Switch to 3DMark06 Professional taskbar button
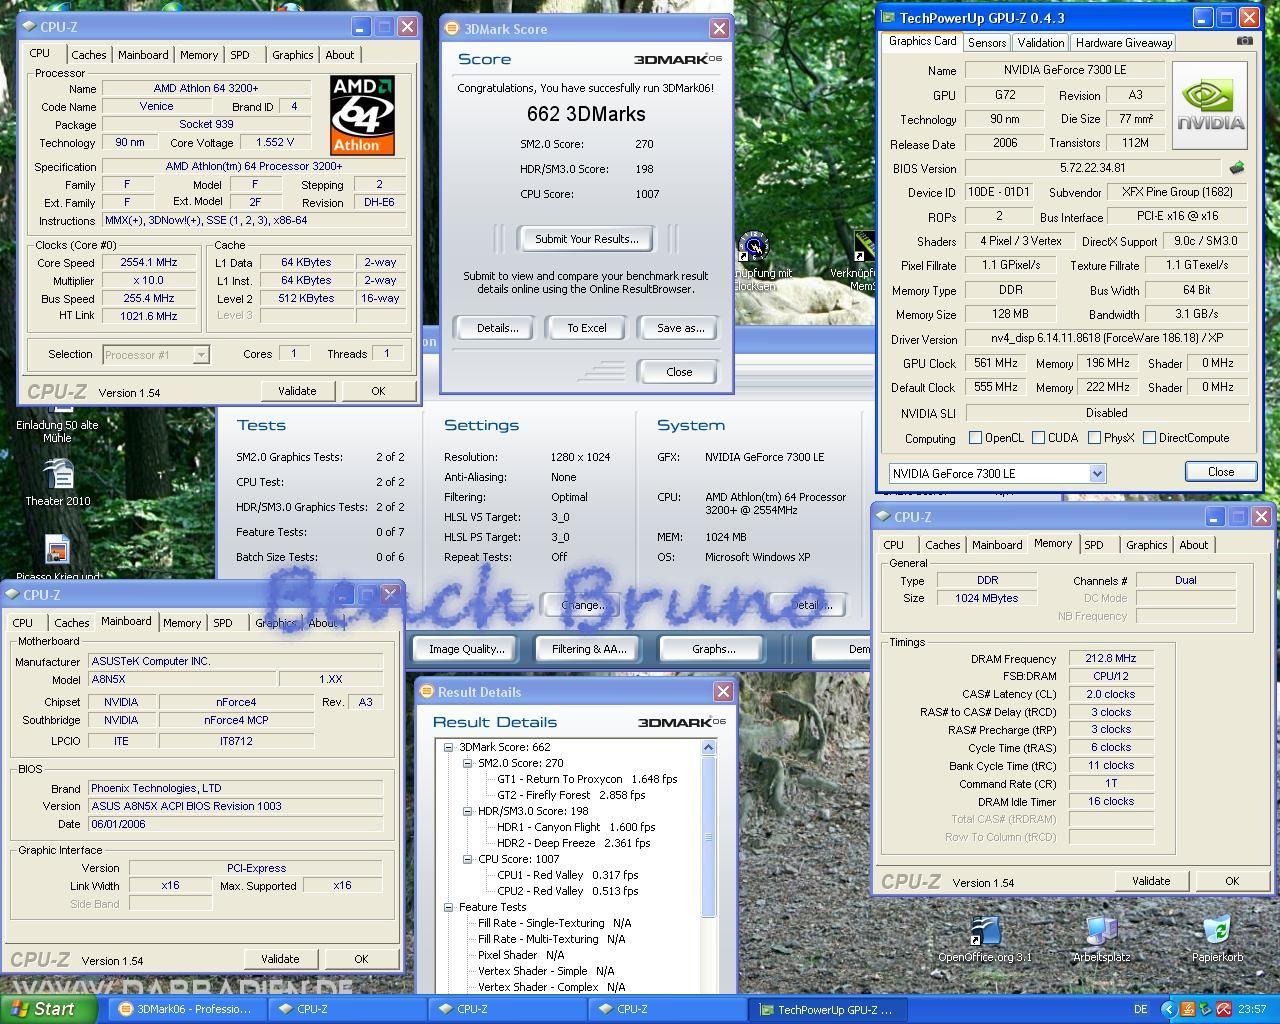The image size is (1280, 1024). (187, 1009)
